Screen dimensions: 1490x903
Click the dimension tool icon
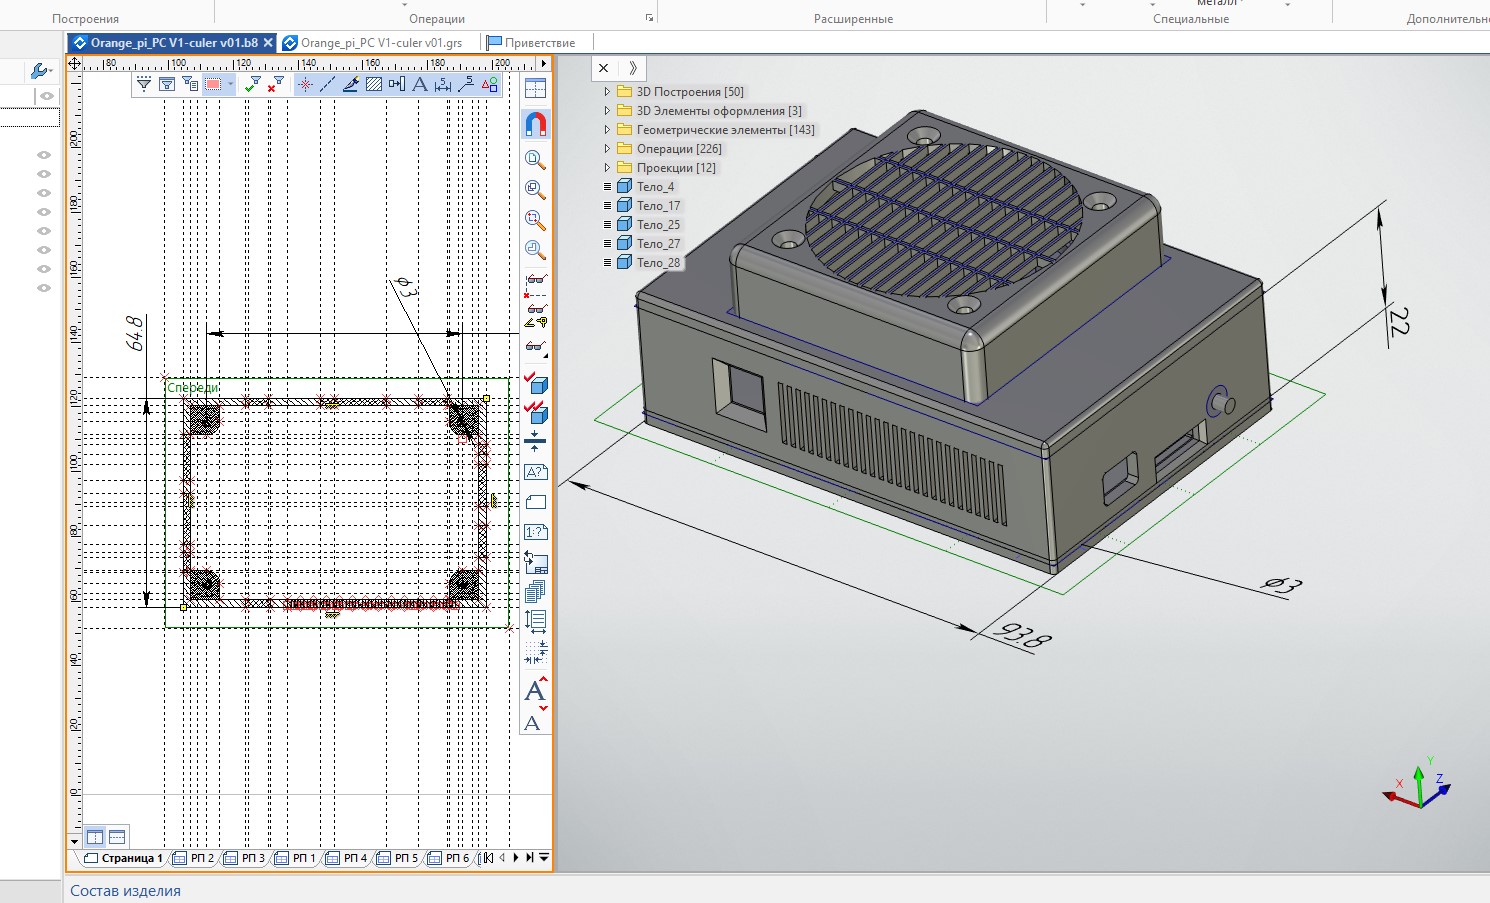point(443,85)
